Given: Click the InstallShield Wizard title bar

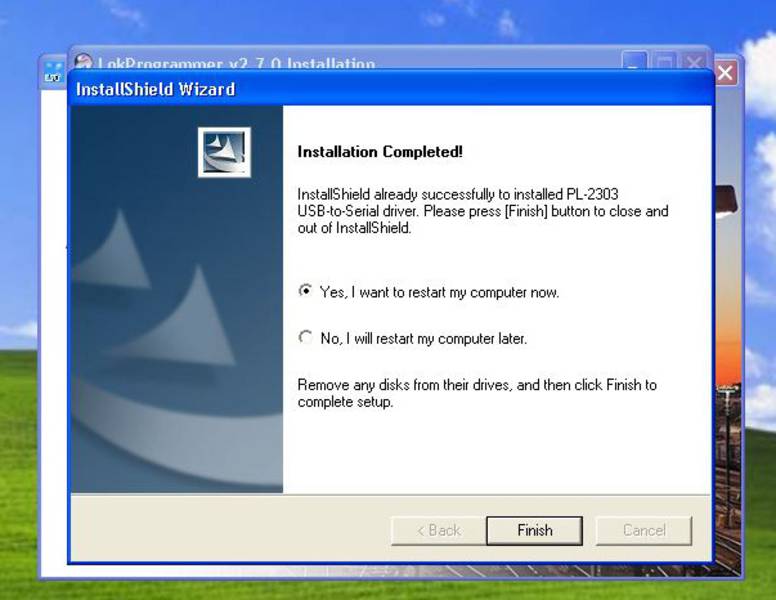Looking at the screenshot, I should click(391, 89).
